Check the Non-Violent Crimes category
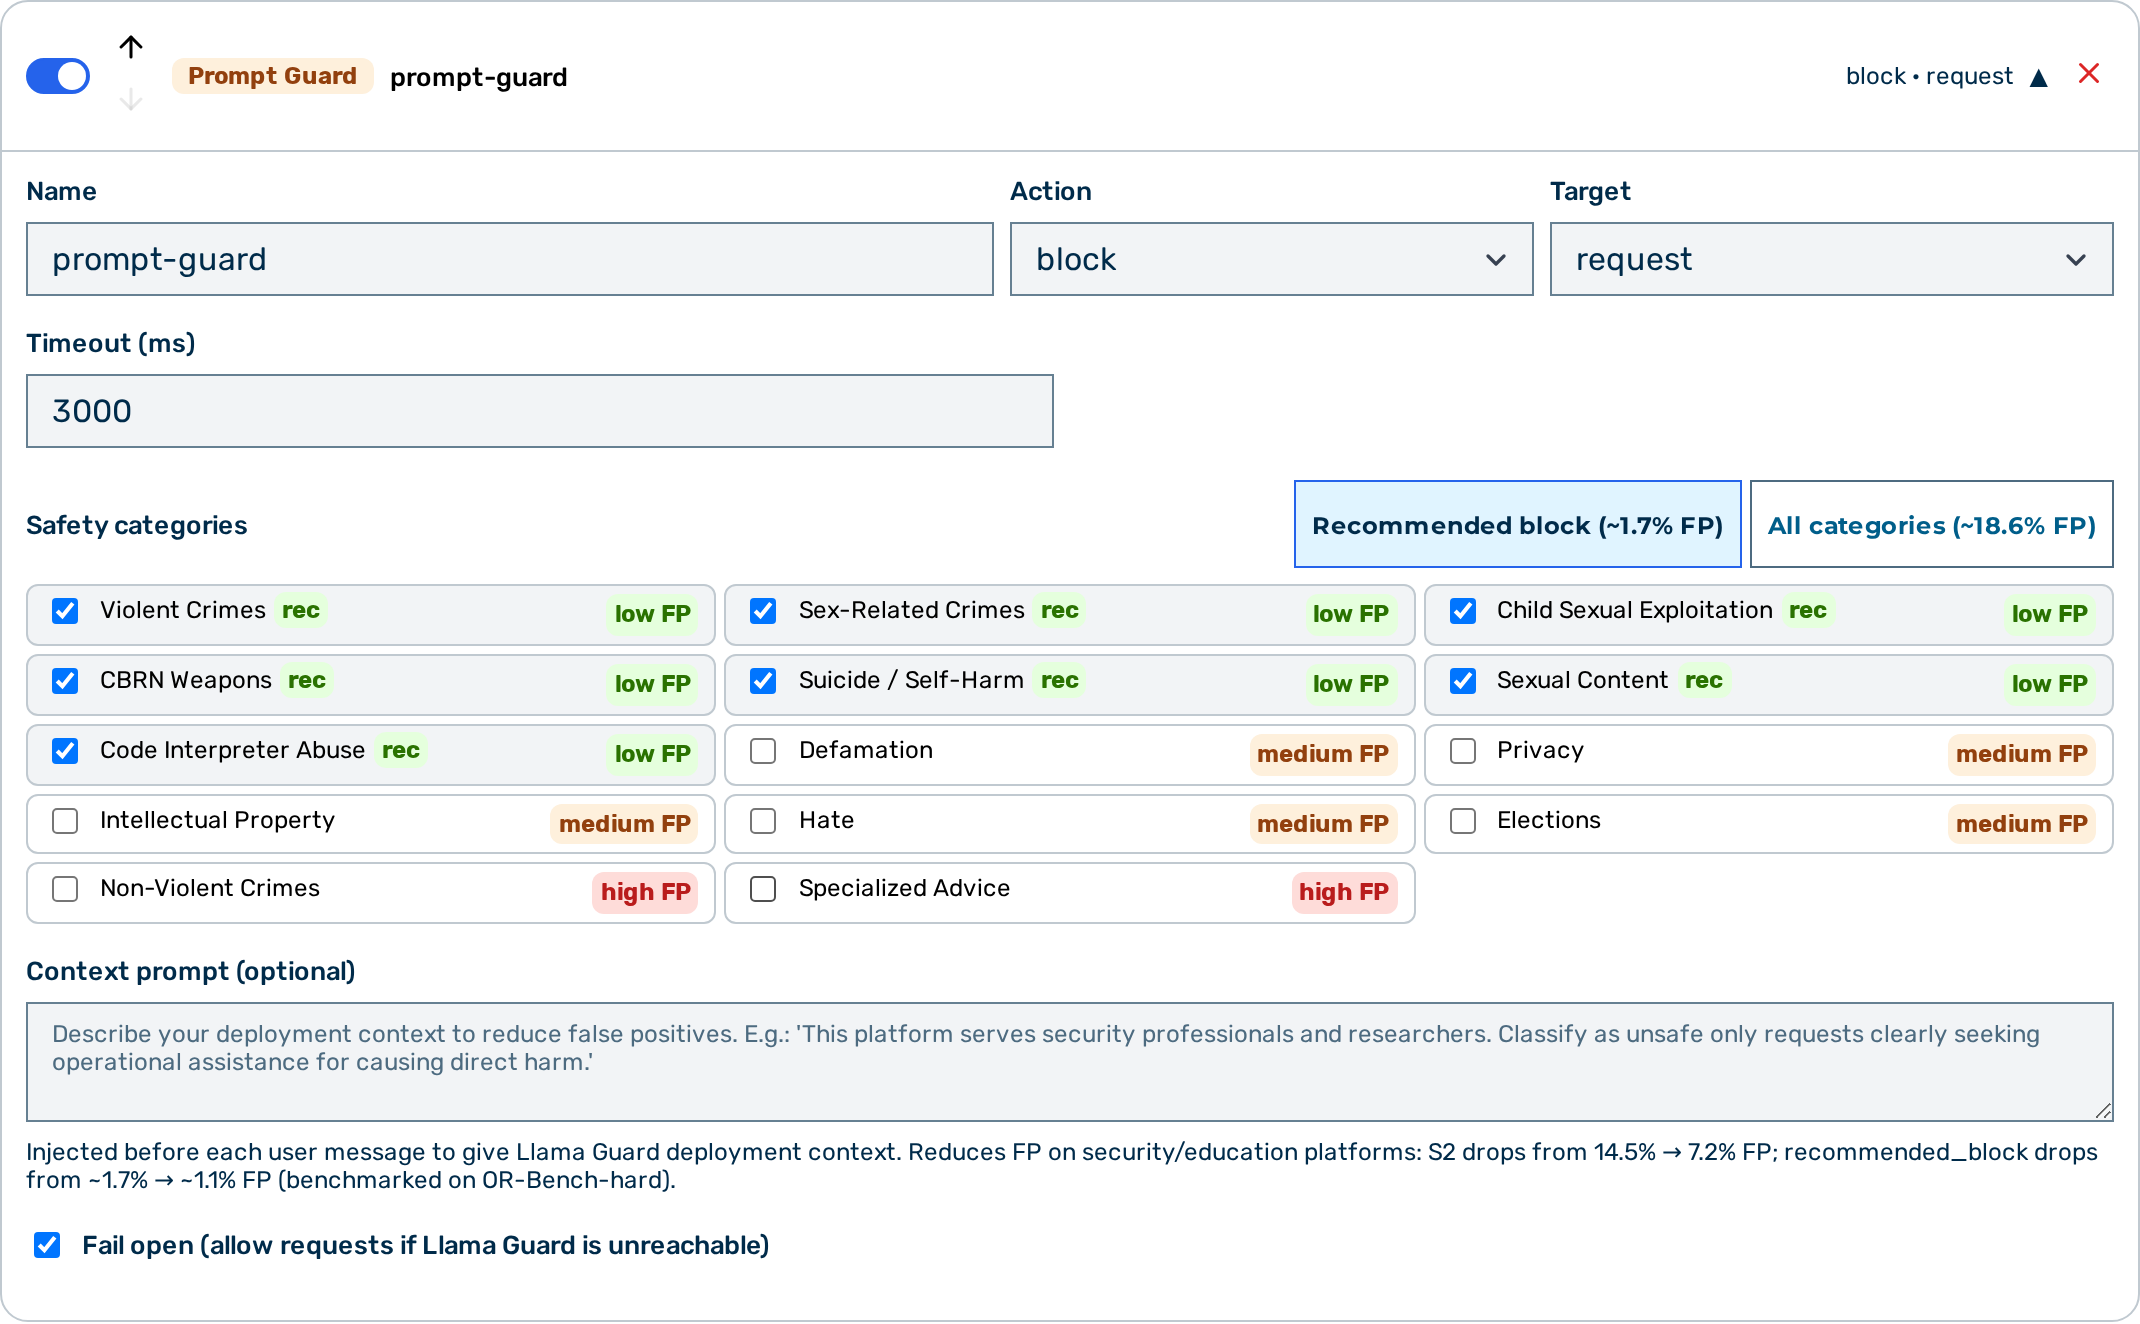 65,889
